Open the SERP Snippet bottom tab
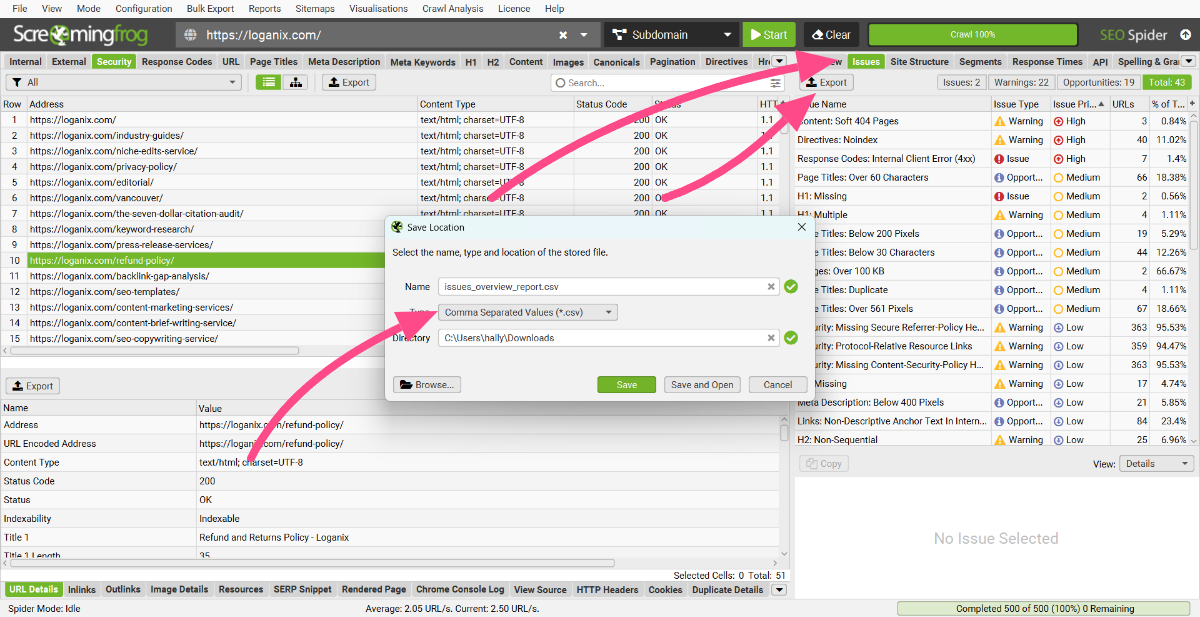The height and width of the screenshot is (617, 1200). click(x=302, y=590)
